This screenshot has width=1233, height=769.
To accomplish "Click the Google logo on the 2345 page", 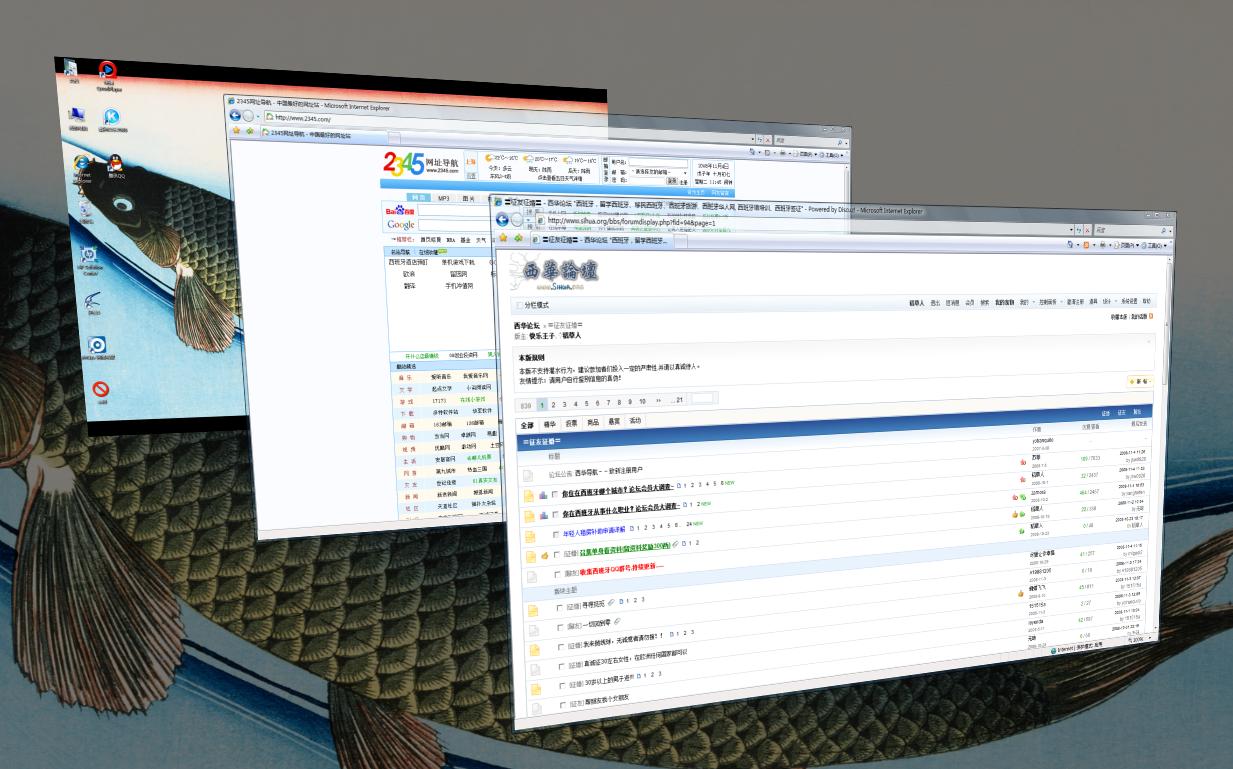I will (x=400, y=225).
